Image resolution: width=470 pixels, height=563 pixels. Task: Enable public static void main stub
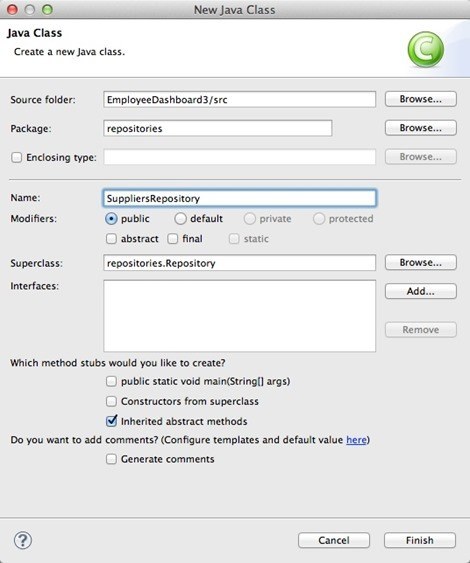coord(111,381)
